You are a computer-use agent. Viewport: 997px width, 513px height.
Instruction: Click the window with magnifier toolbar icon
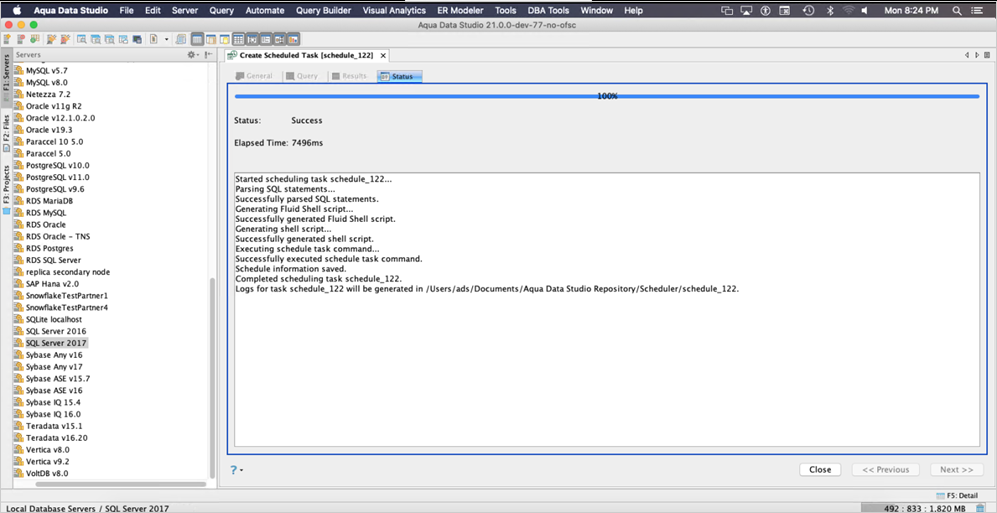[81, 39]
